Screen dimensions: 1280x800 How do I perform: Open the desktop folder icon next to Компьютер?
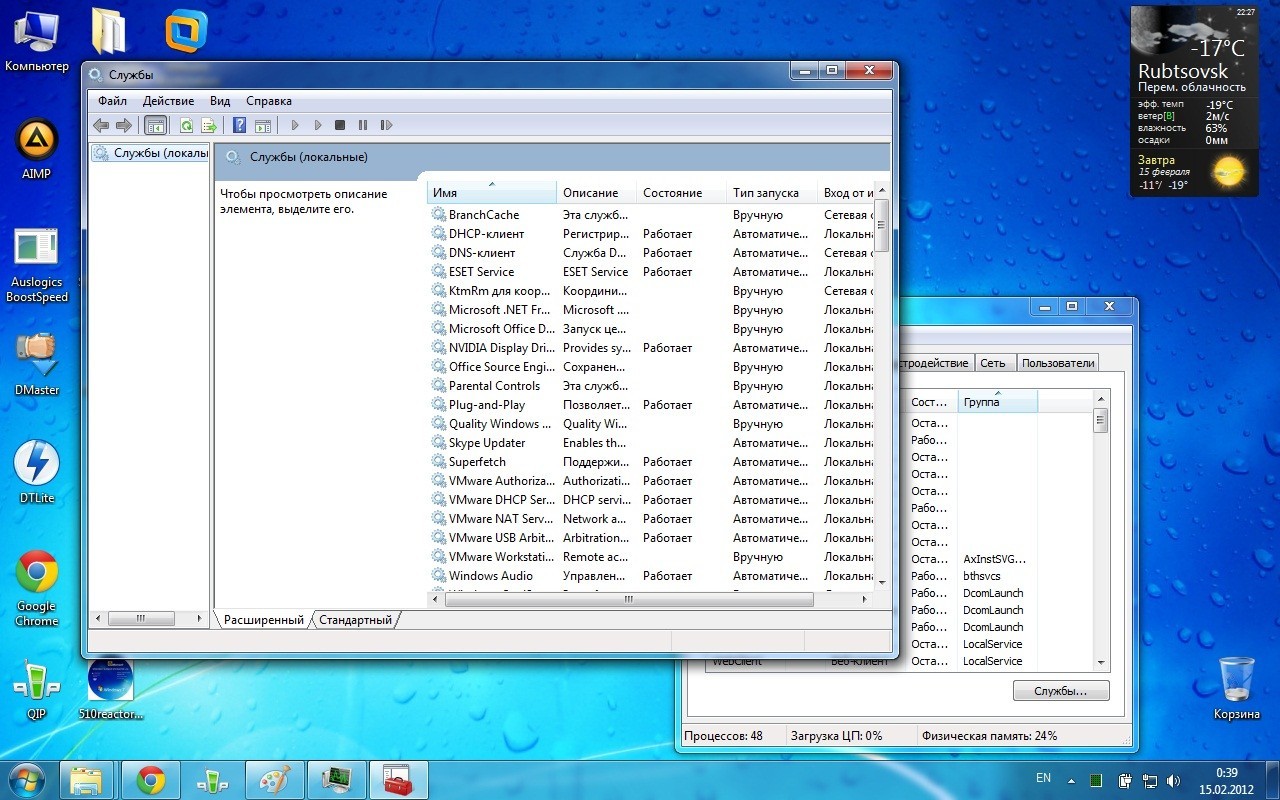click(109, 31)
